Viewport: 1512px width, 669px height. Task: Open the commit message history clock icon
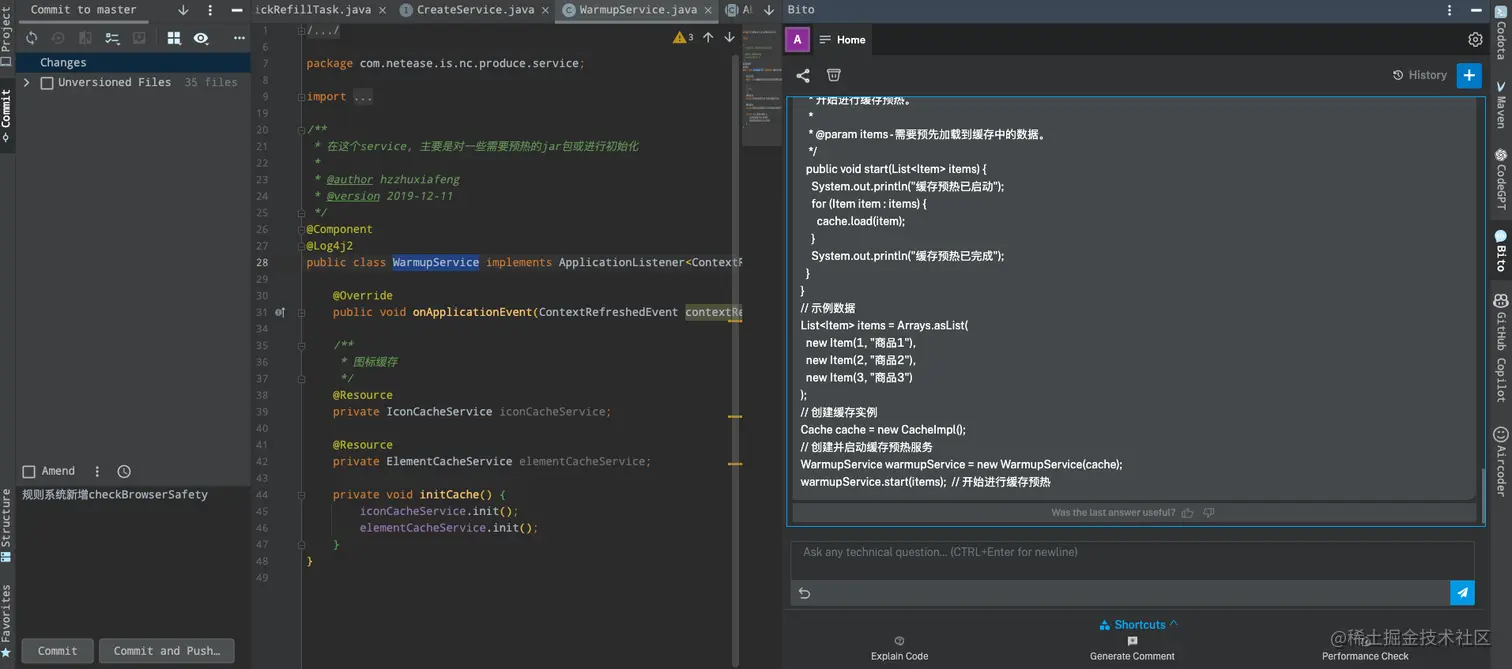[x=124, y=471]
